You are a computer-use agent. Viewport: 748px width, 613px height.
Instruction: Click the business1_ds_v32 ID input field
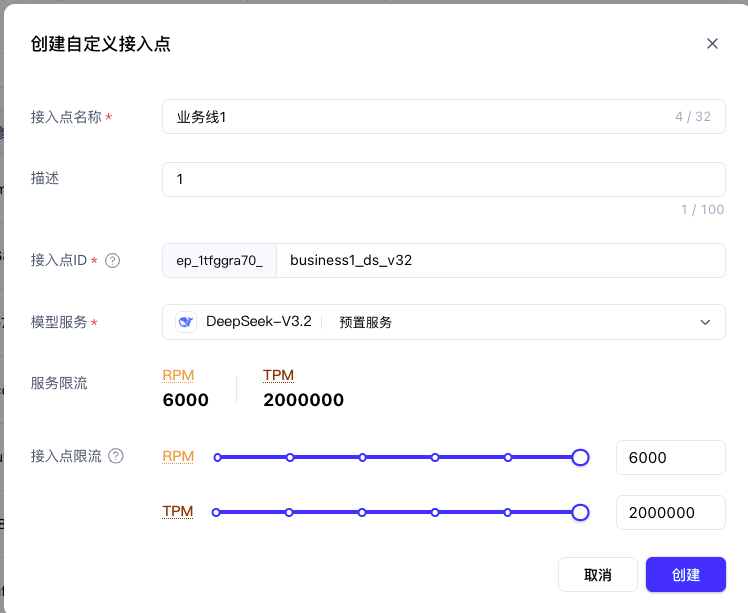(500, 260)
